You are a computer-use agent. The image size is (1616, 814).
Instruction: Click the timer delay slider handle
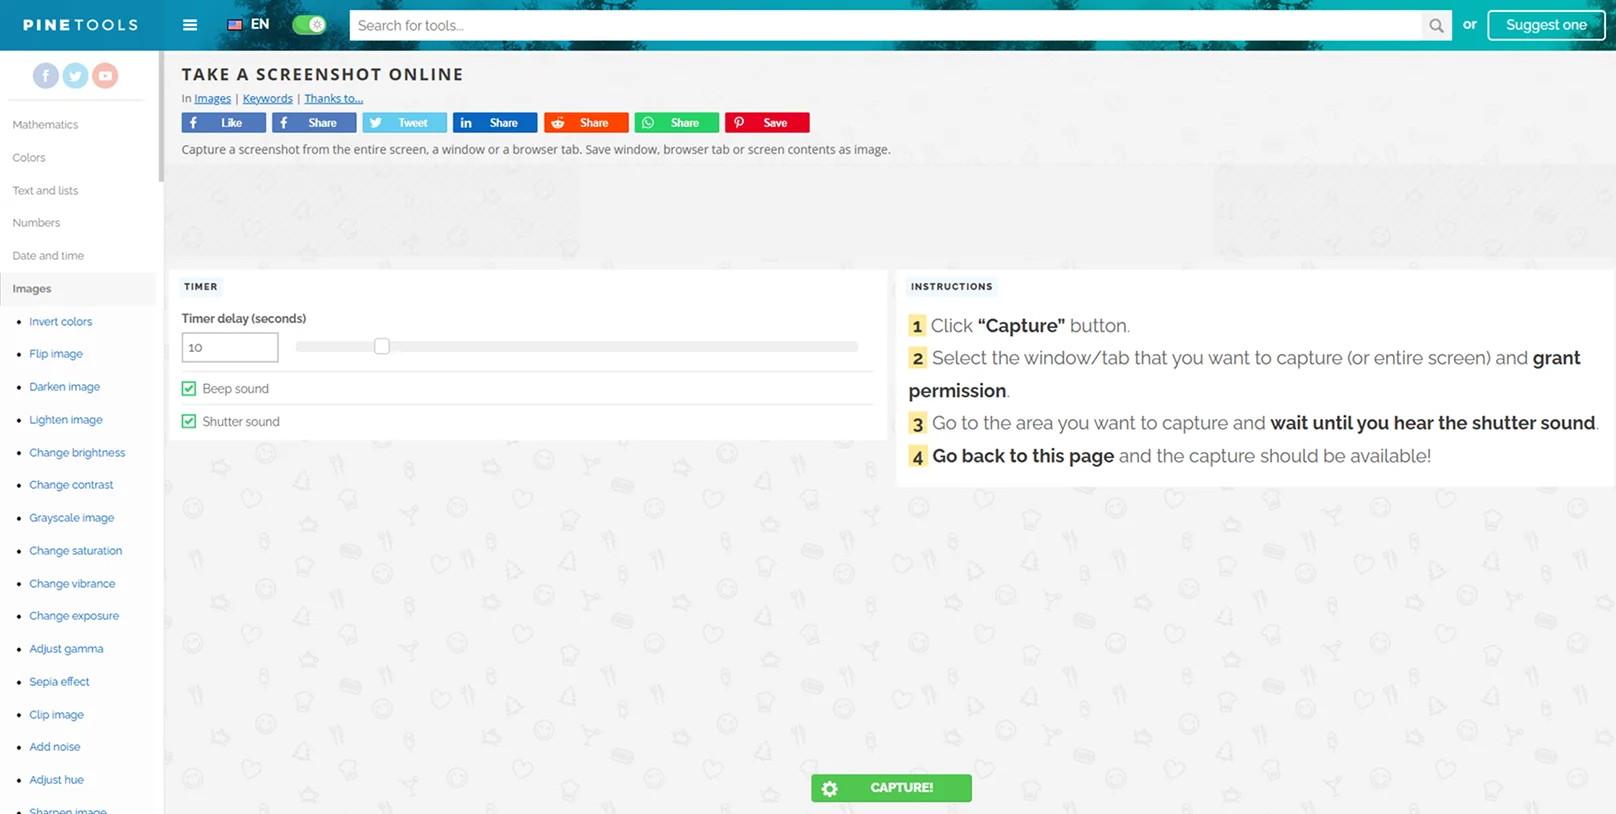(382, 346)
